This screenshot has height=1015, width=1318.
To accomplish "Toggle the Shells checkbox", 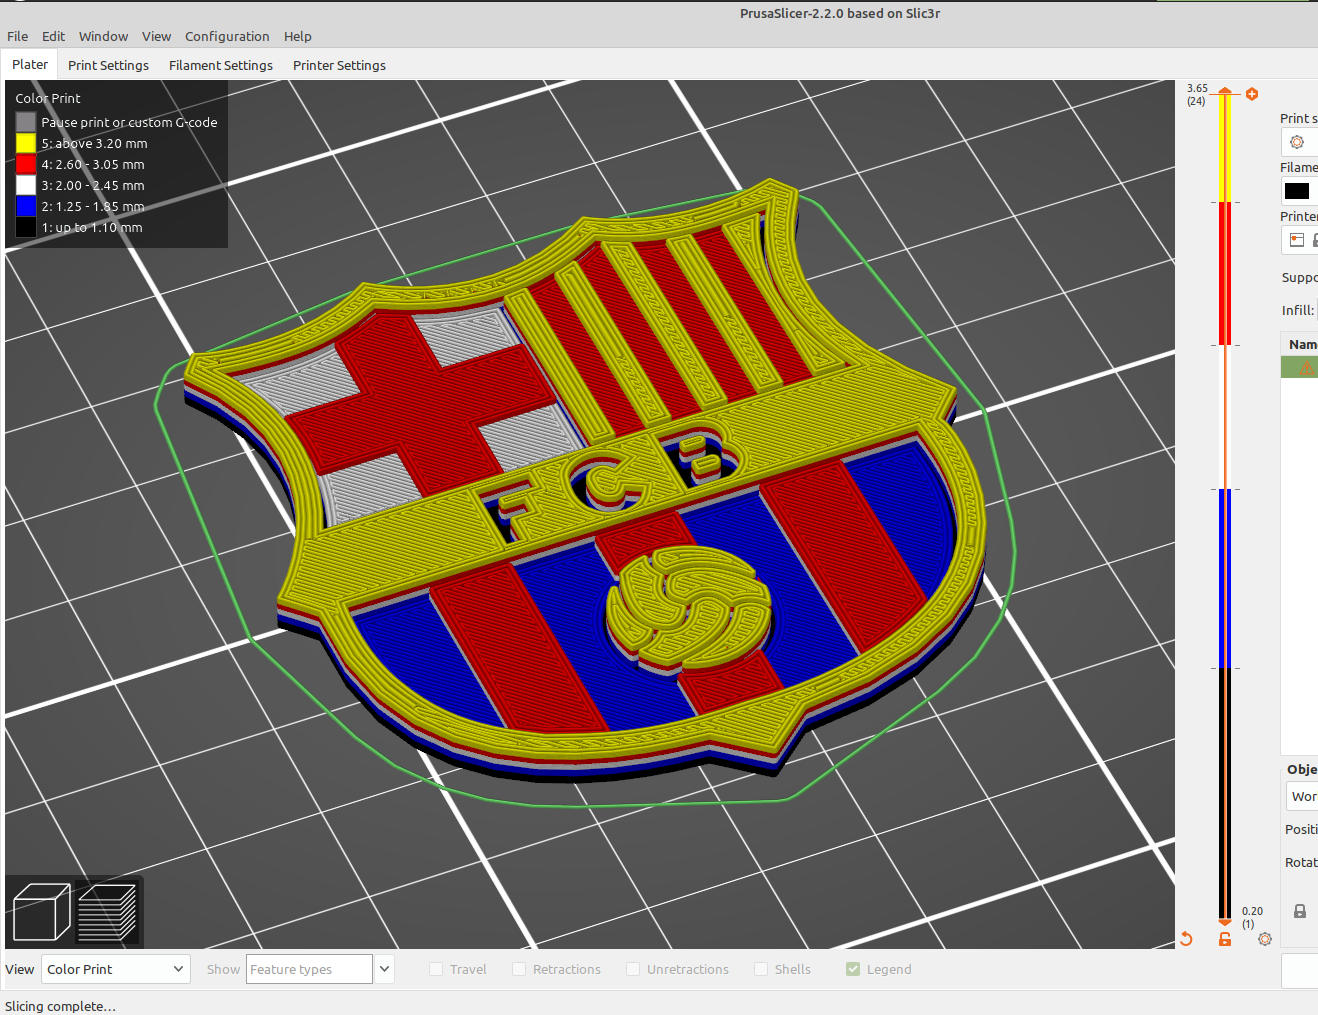I will point(761,969).
